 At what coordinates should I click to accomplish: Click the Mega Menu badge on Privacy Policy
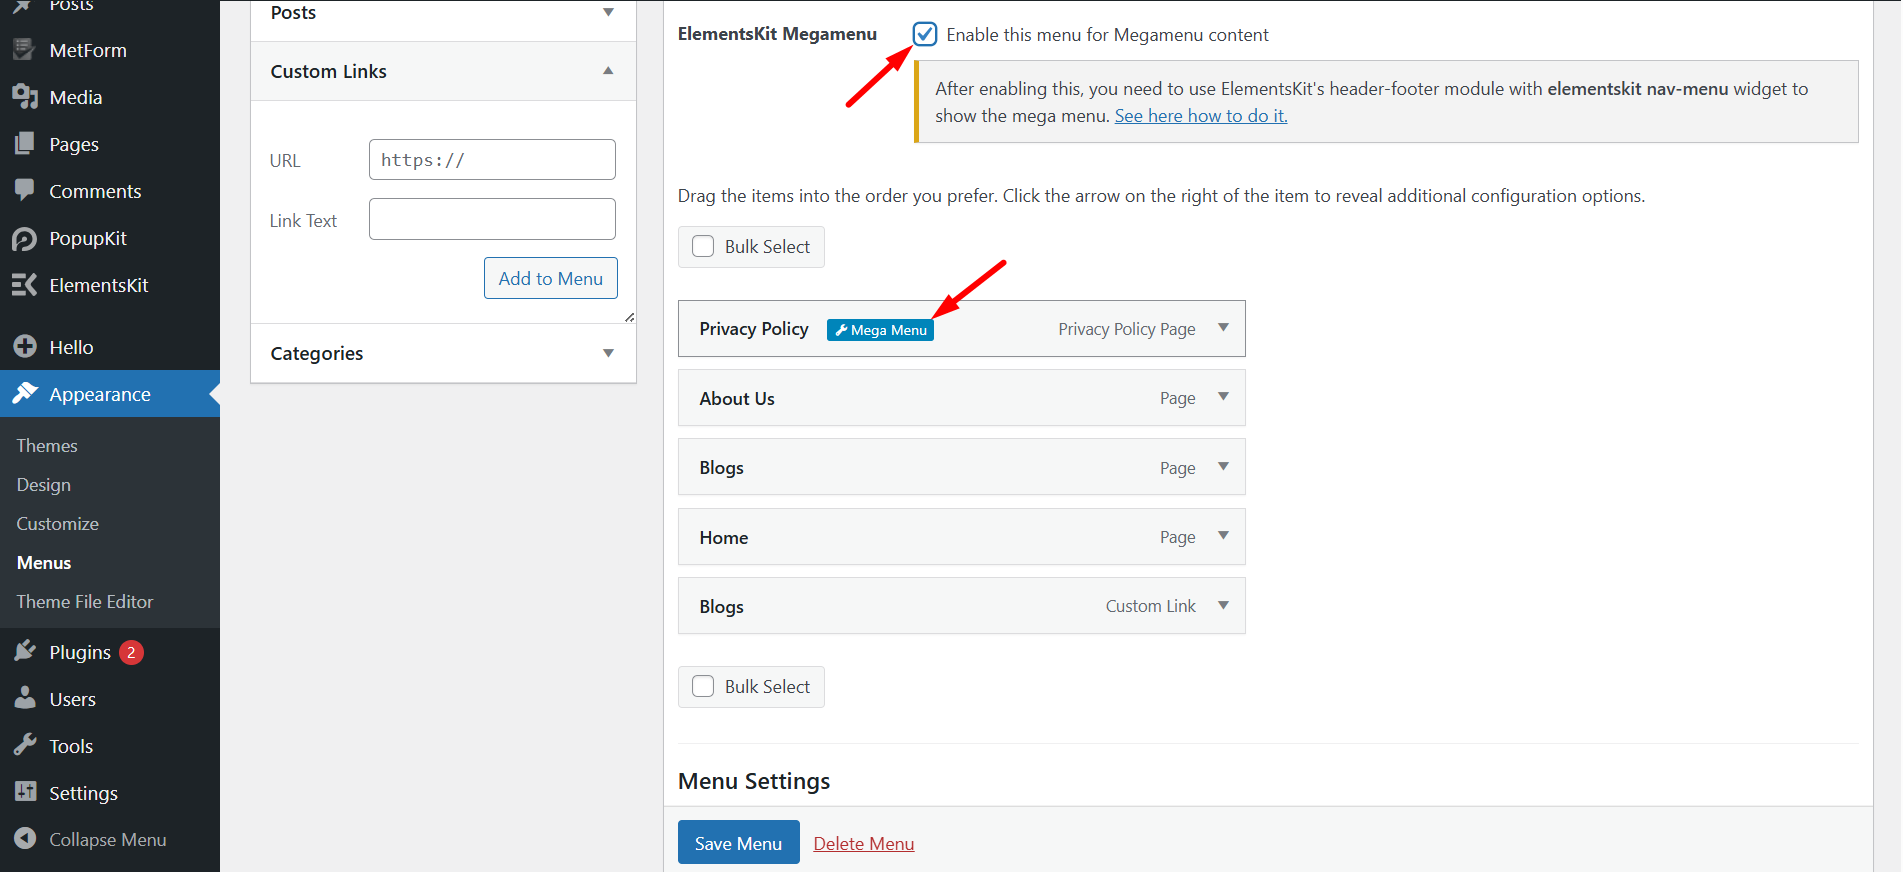coord(880,330)
